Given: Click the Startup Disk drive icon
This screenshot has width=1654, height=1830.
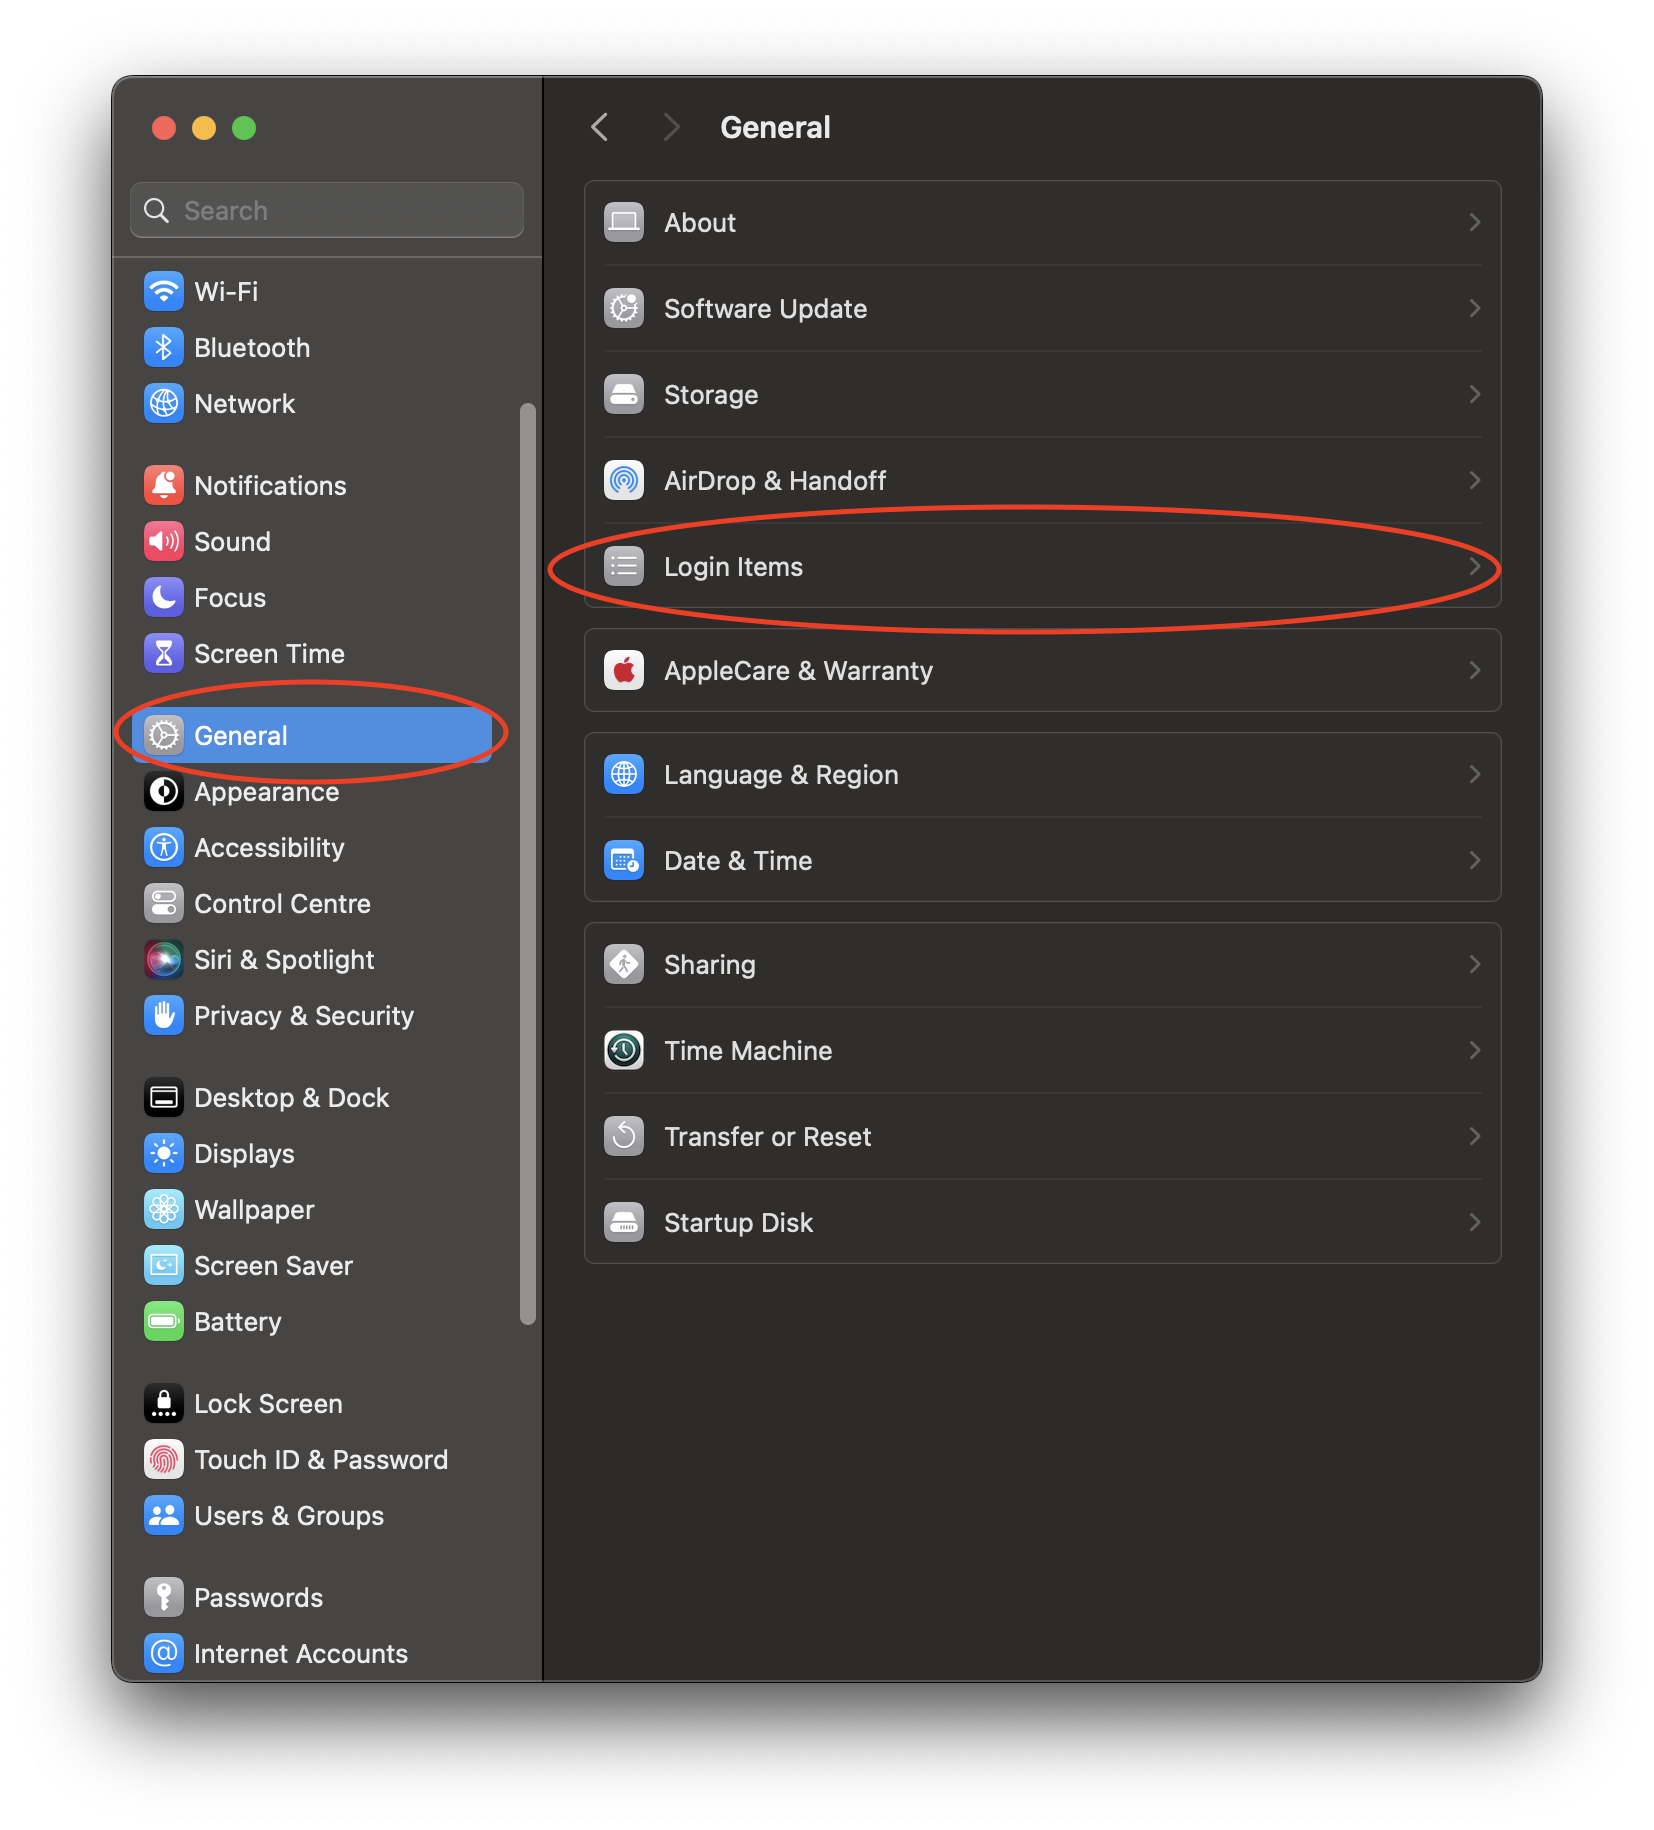Looking at the screenshot, I should pos(624,1222).
